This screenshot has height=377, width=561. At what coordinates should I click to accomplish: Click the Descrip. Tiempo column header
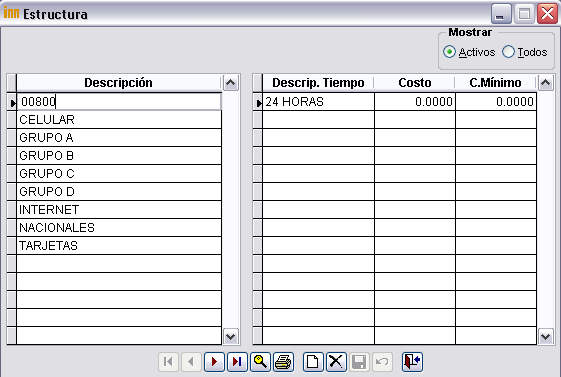coord(318,83)
